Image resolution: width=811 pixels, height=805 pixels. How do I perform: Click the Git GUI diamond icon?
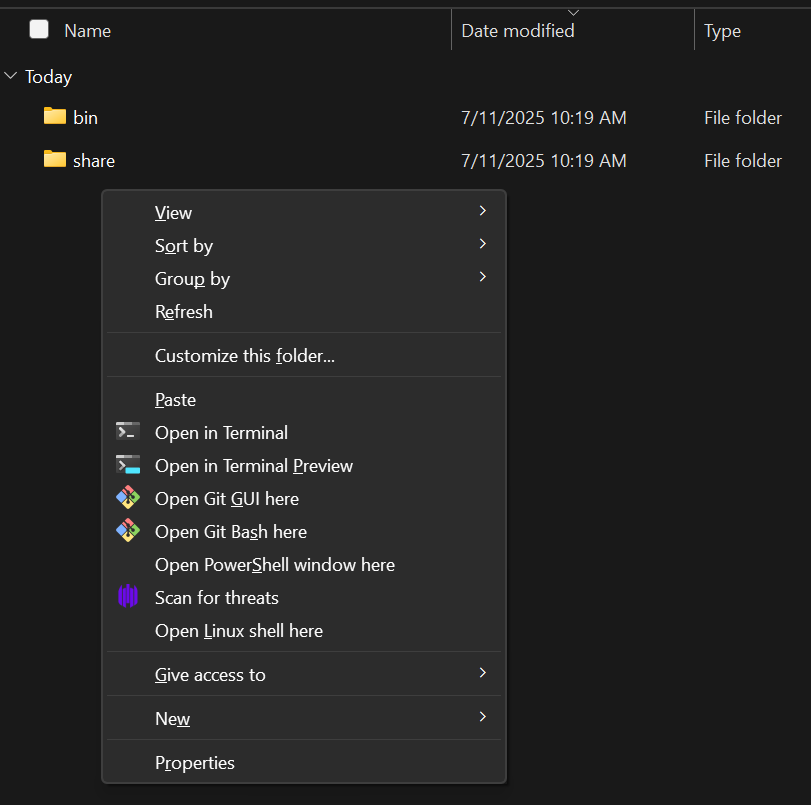click(128, 498)
